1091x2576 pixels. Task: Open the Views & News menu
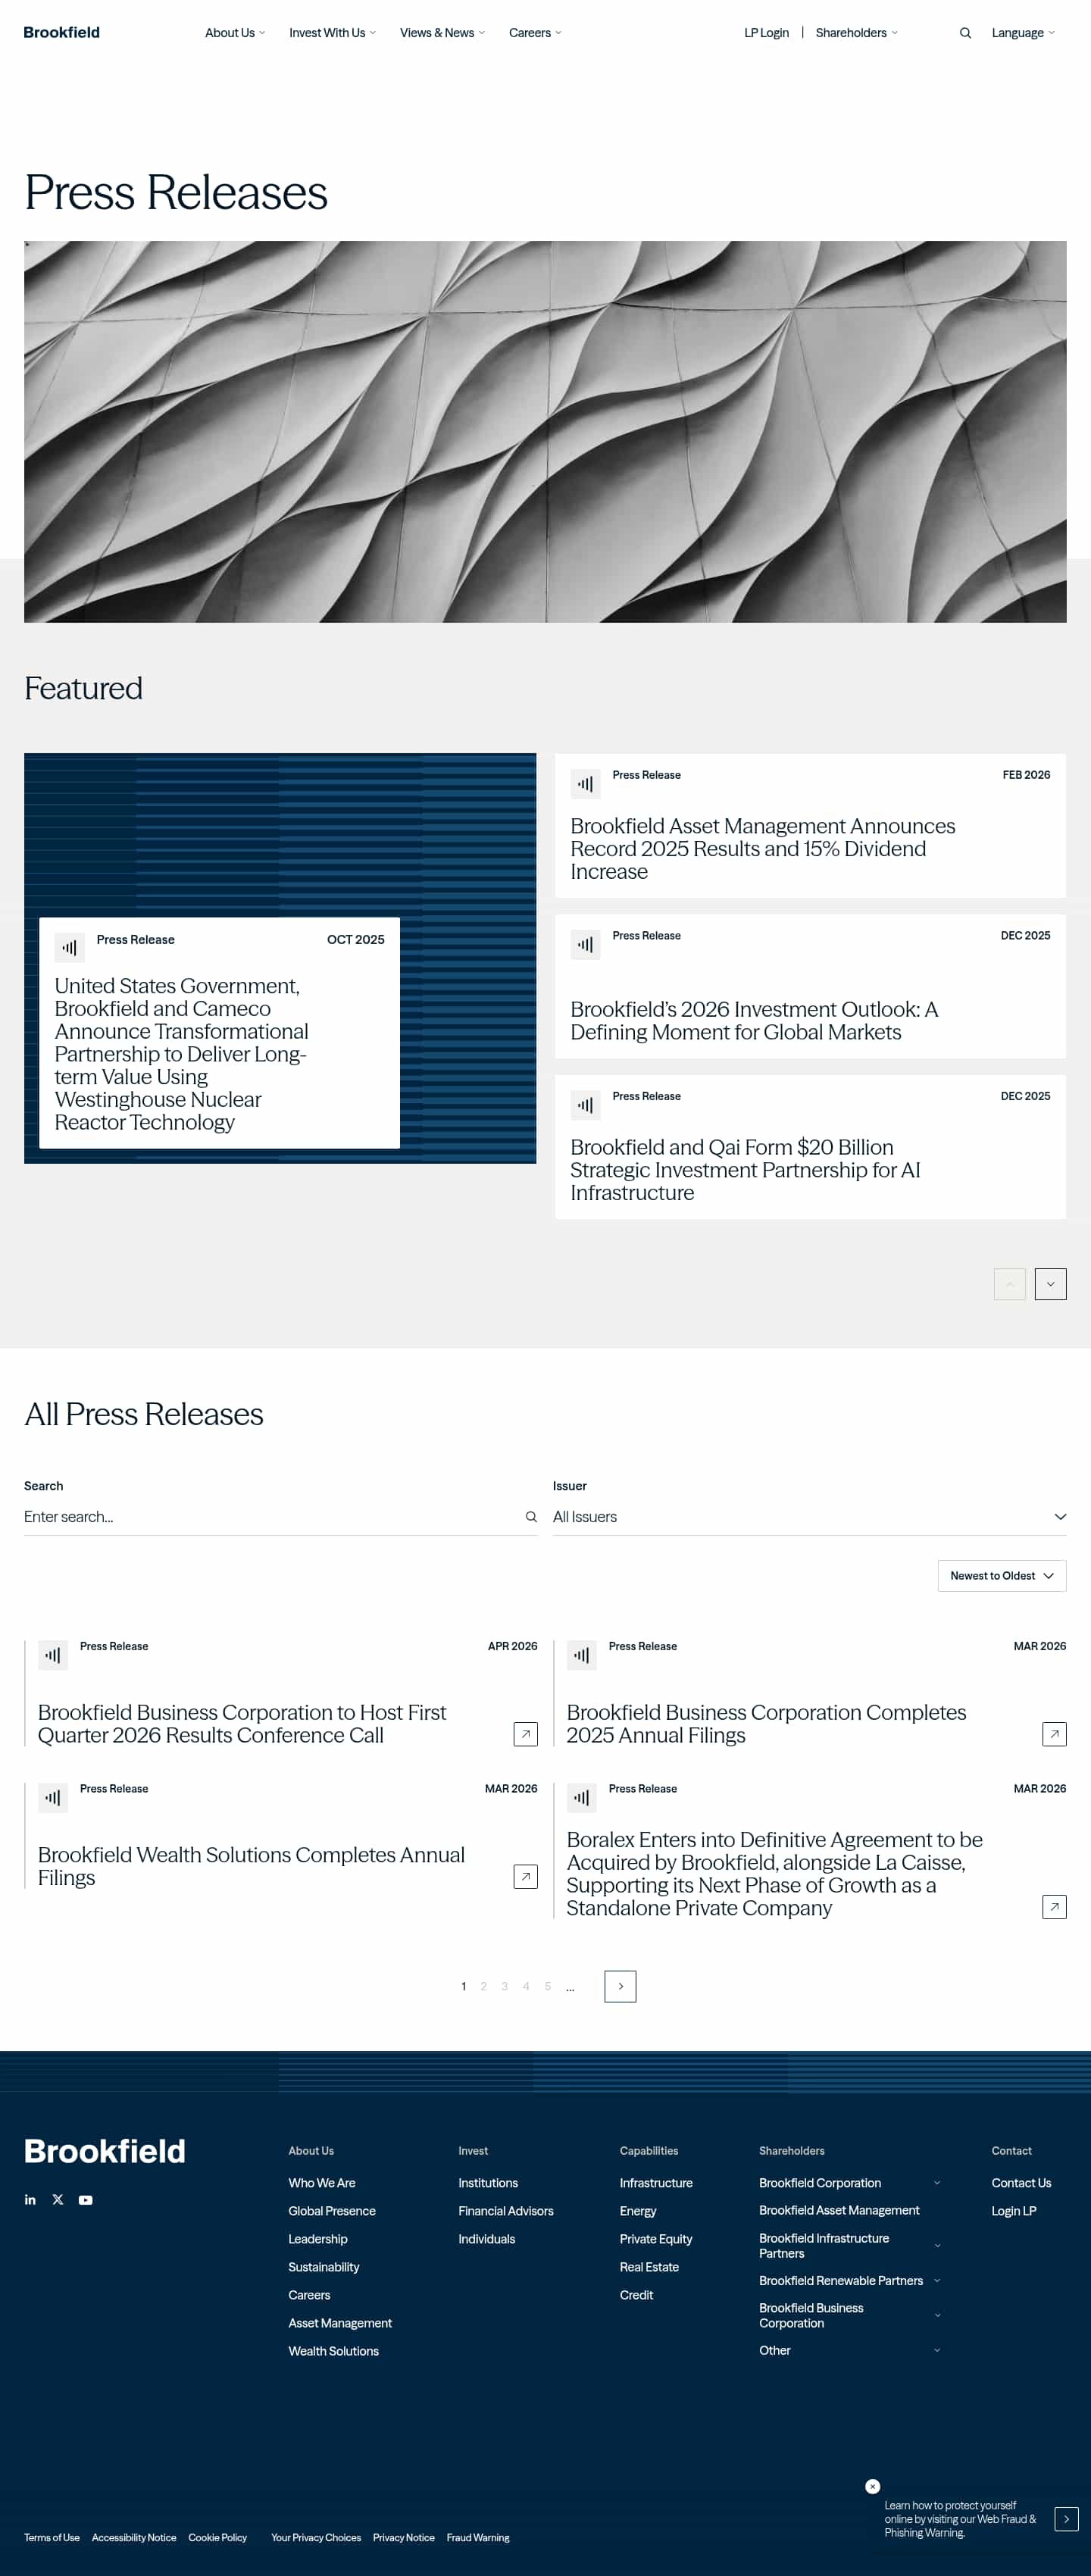[x=442, y=33]
